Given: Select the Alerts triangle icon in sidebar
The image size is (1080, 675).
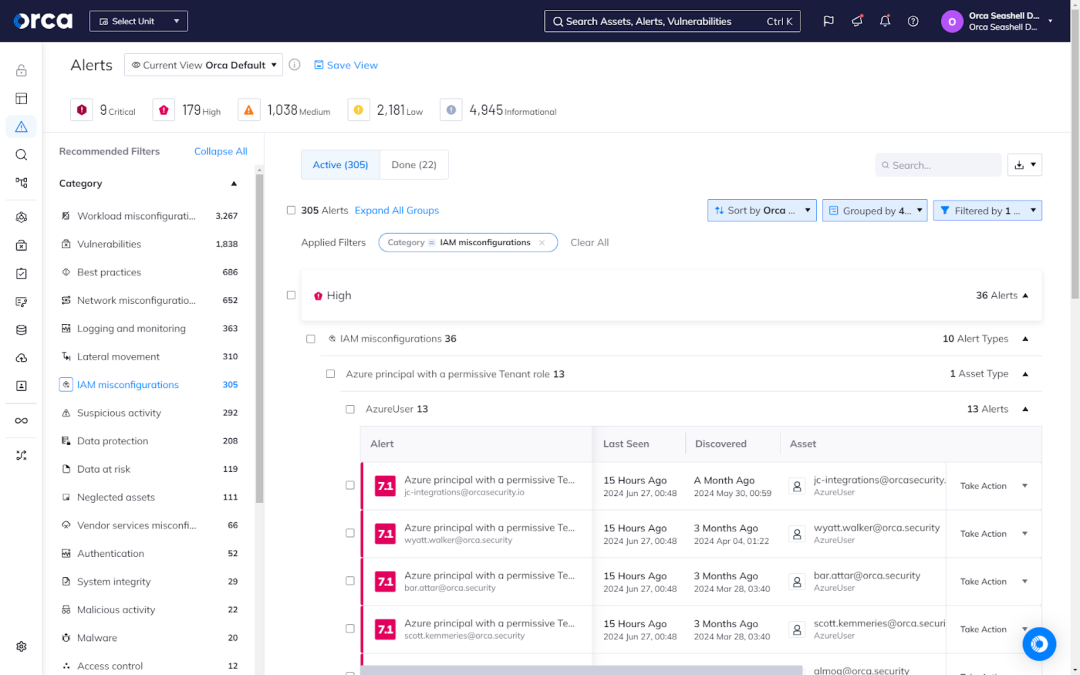Looking at the screenshot, I should point(21,127).
